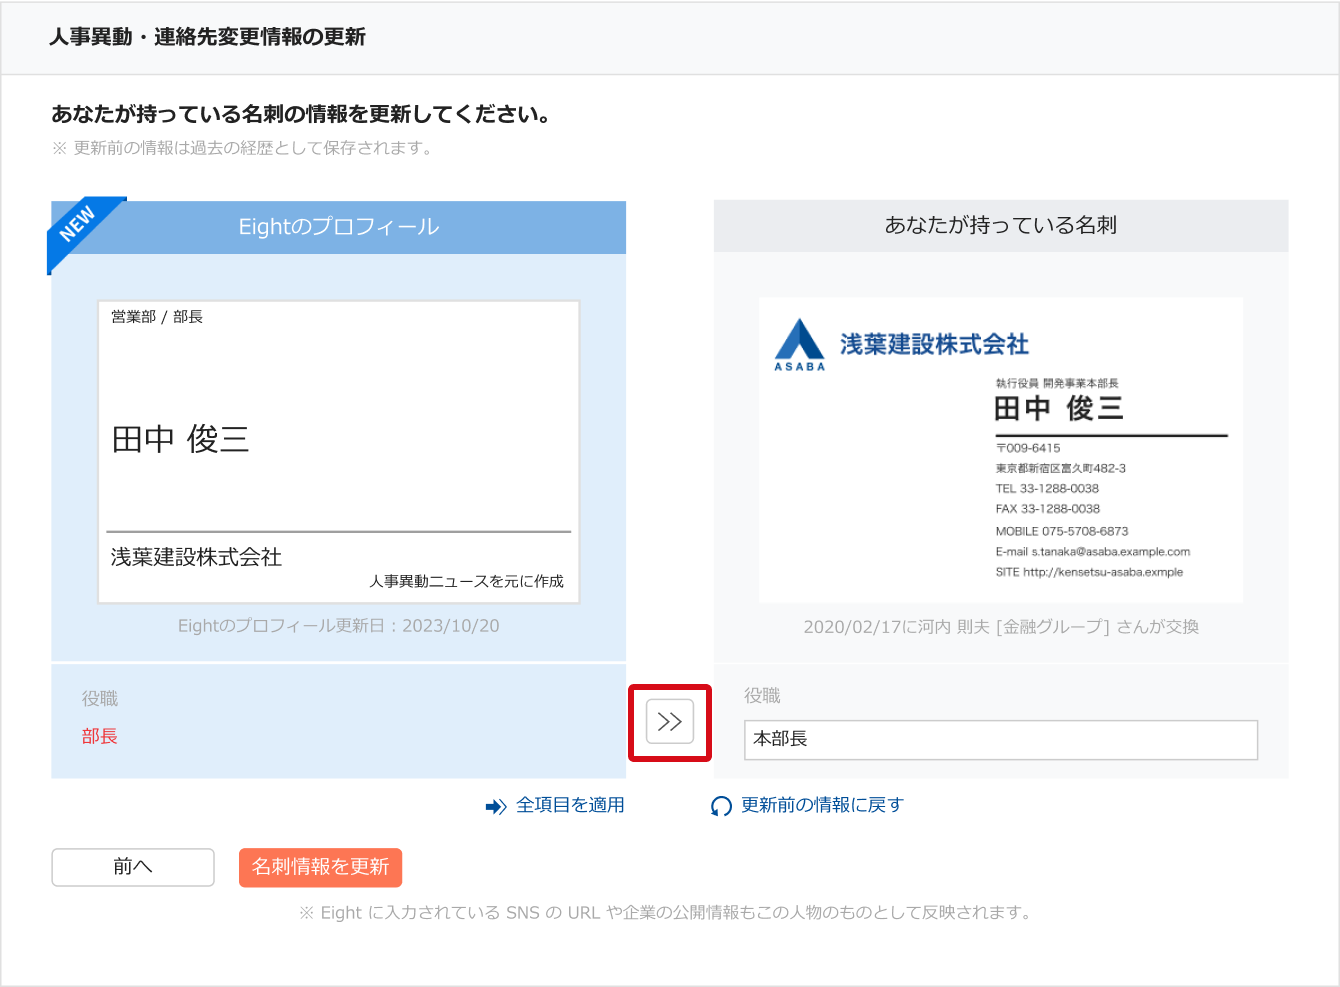Click the red 部長 role text
Viewport: 1340px width, 987px height.
99,735
